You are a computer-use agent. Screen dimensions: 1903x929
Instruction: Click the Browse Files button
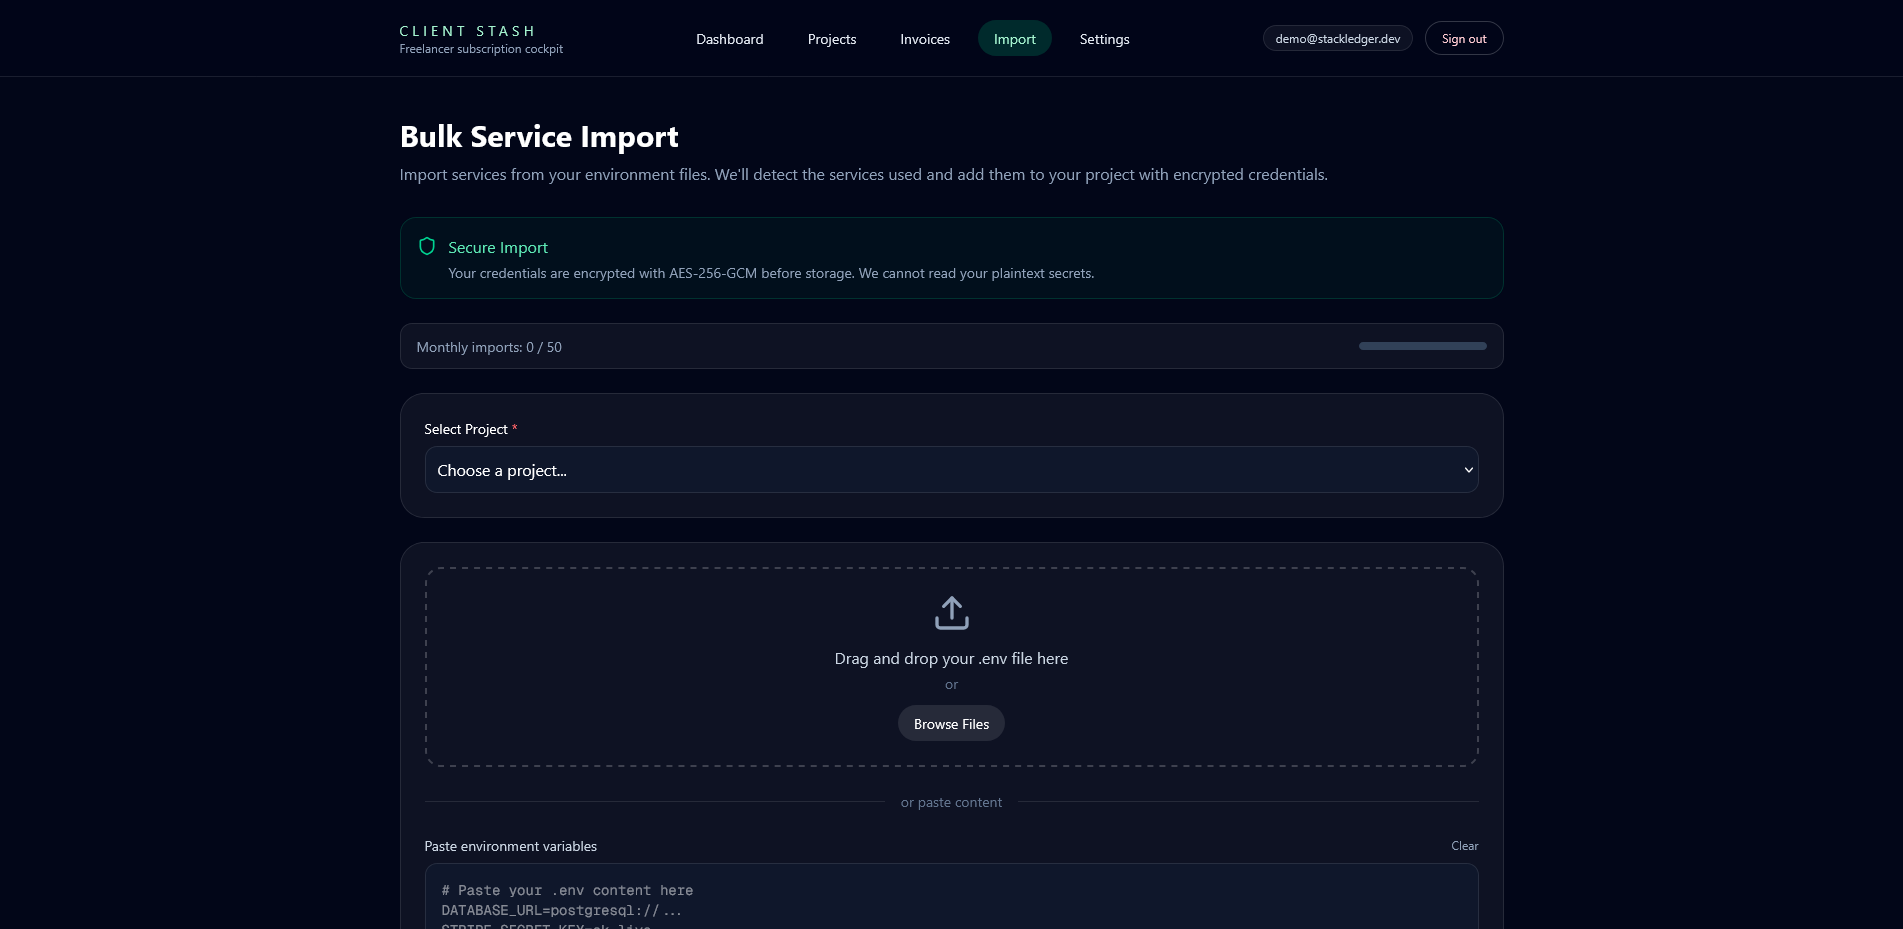(x=950, y=723)
